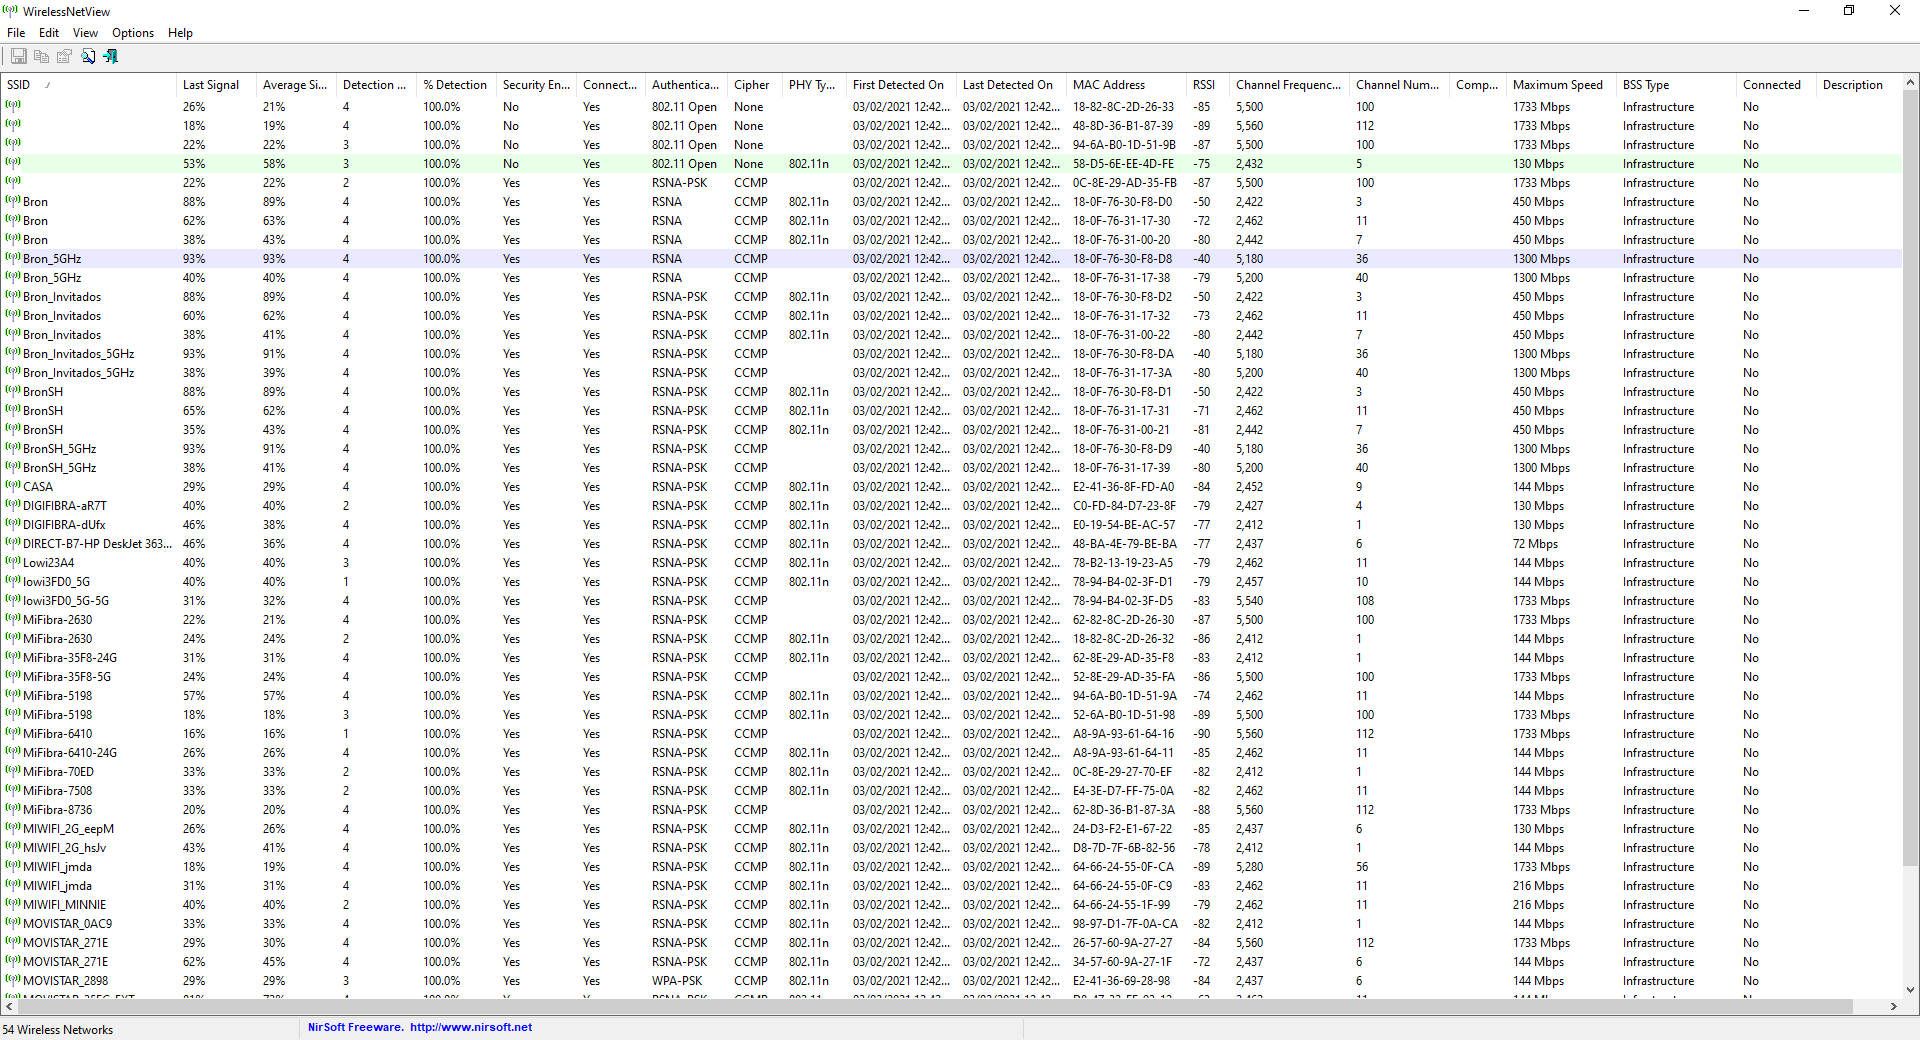Screen dimensions: 1920x1040
Task: Click the horizontal scrollbar right arrow
Action: click(1893, 1007)
